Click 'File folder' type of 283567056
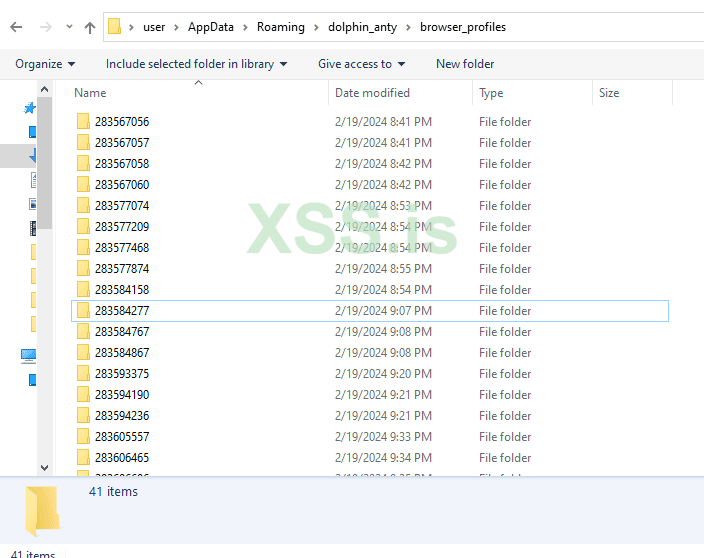The image size is (704, 558). (505, 122)
